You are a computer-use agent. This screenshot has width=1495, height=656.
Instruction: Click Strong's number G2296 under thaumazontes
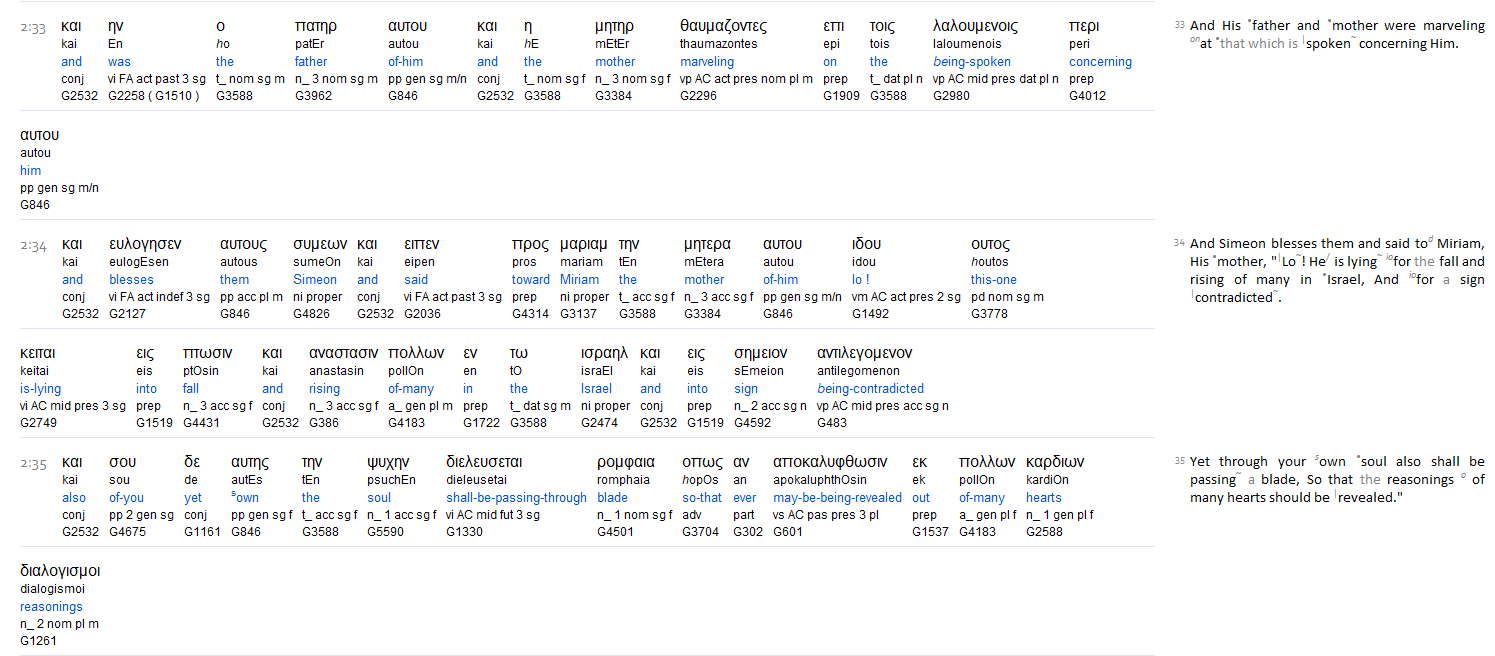click(698, 96)
